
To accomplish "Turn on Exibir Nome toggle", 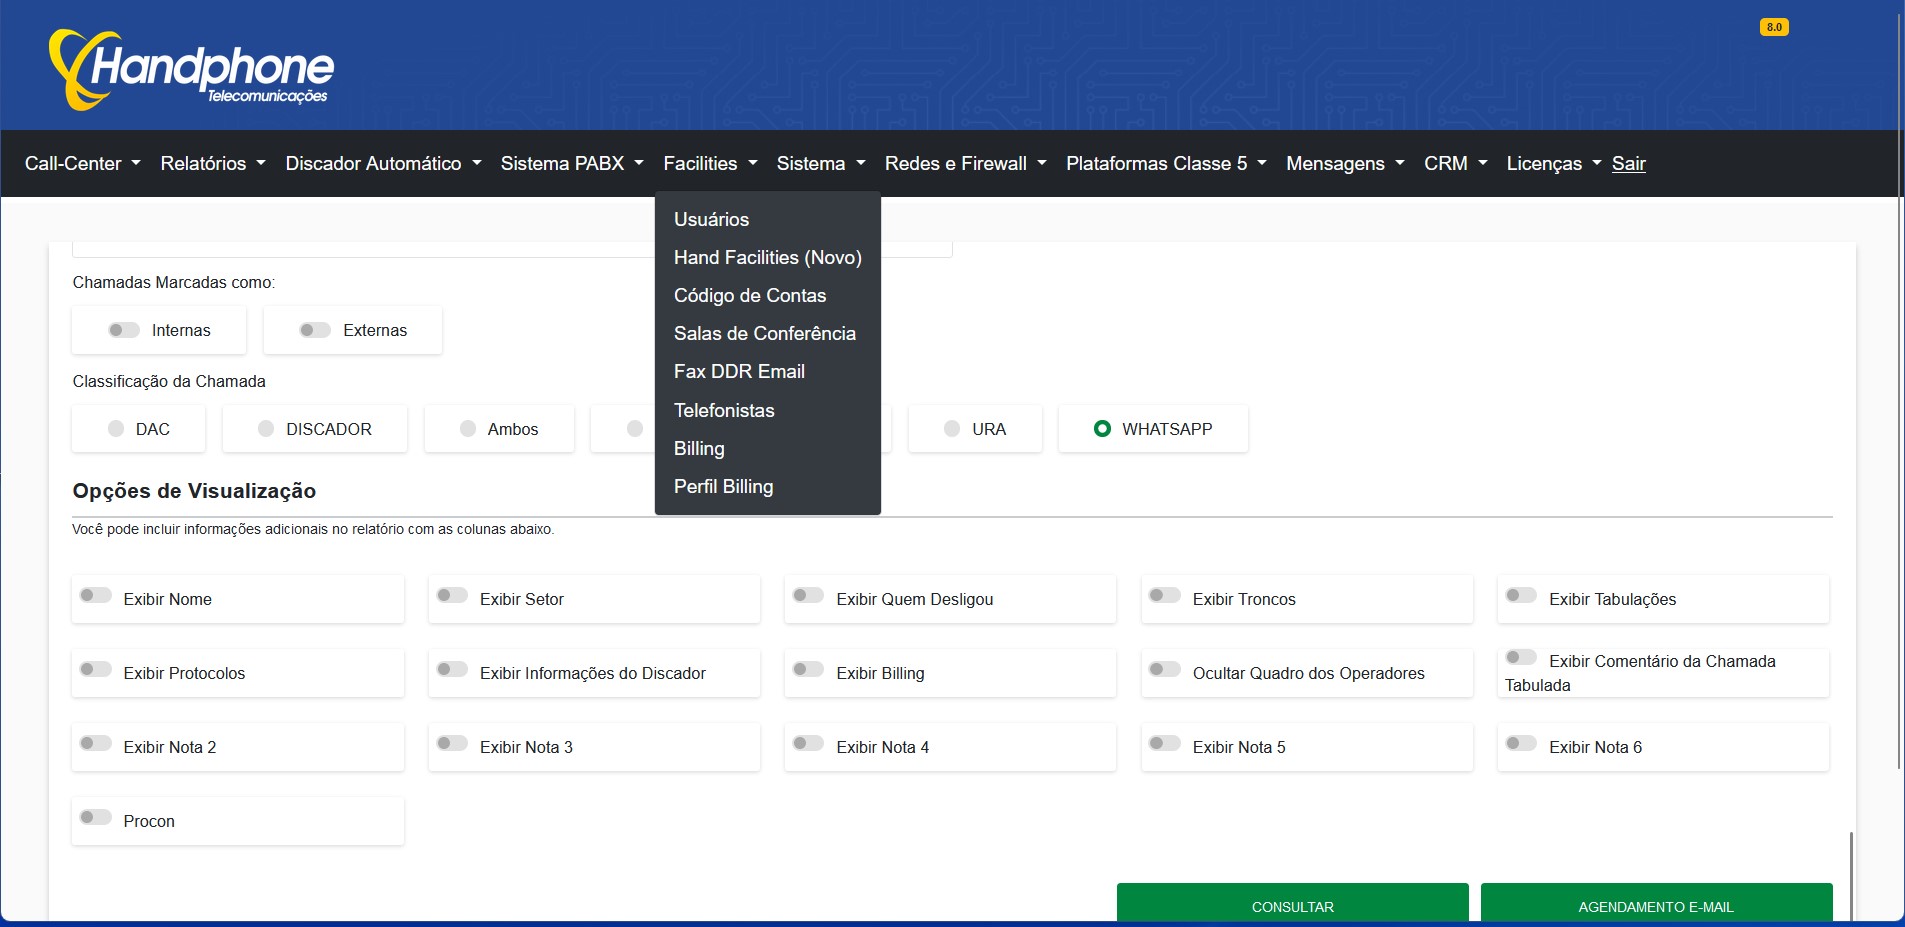I will coord(96,596).
